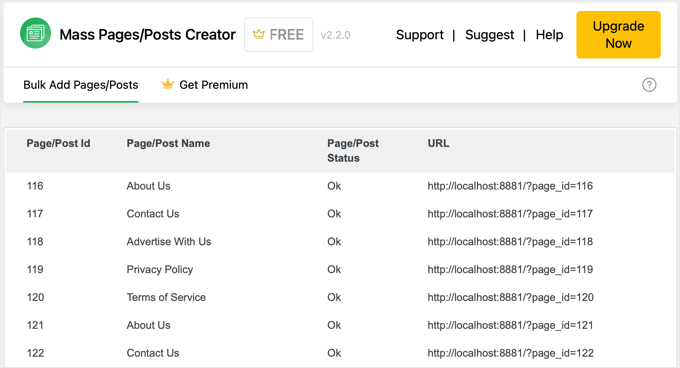Click the Page/Post Name column header
The height and width of the screenshot is (368, 680).
[168, 143]
